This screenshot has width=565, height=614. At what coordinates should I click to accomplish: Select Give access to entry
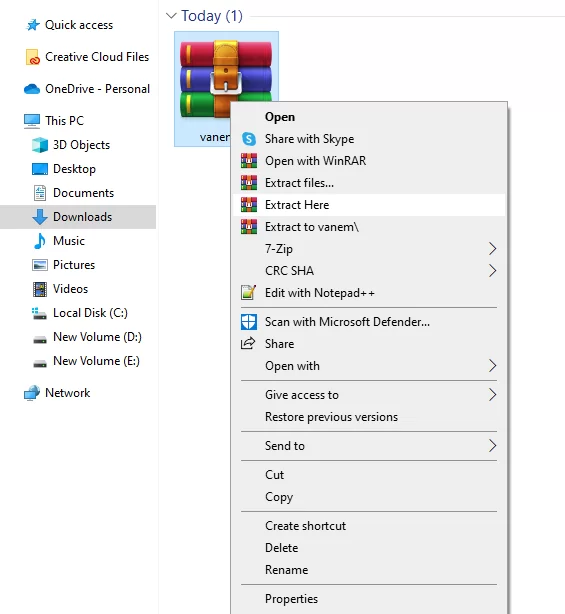tap(369, 395)
